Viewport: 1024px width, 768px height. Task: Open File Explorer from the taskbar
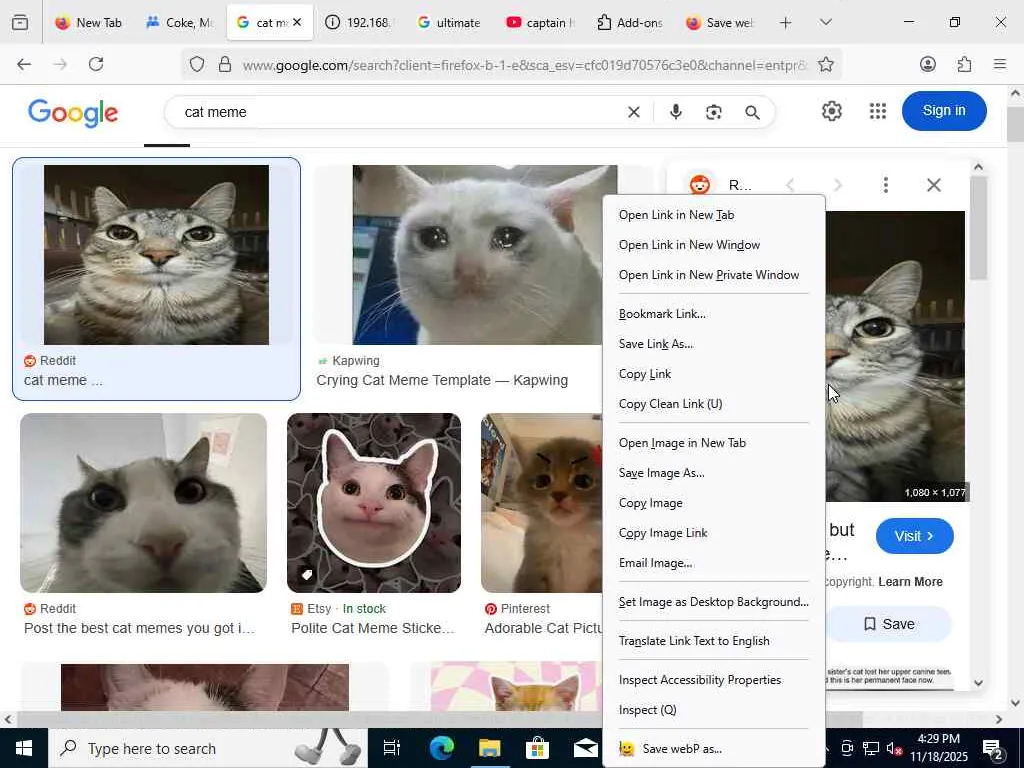point(489,748)
